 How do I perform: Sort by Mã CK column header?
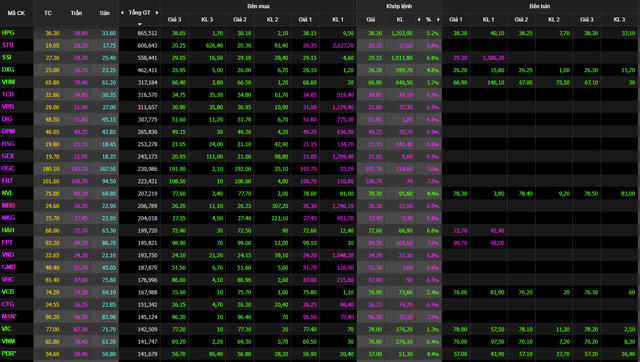point(16,13)
